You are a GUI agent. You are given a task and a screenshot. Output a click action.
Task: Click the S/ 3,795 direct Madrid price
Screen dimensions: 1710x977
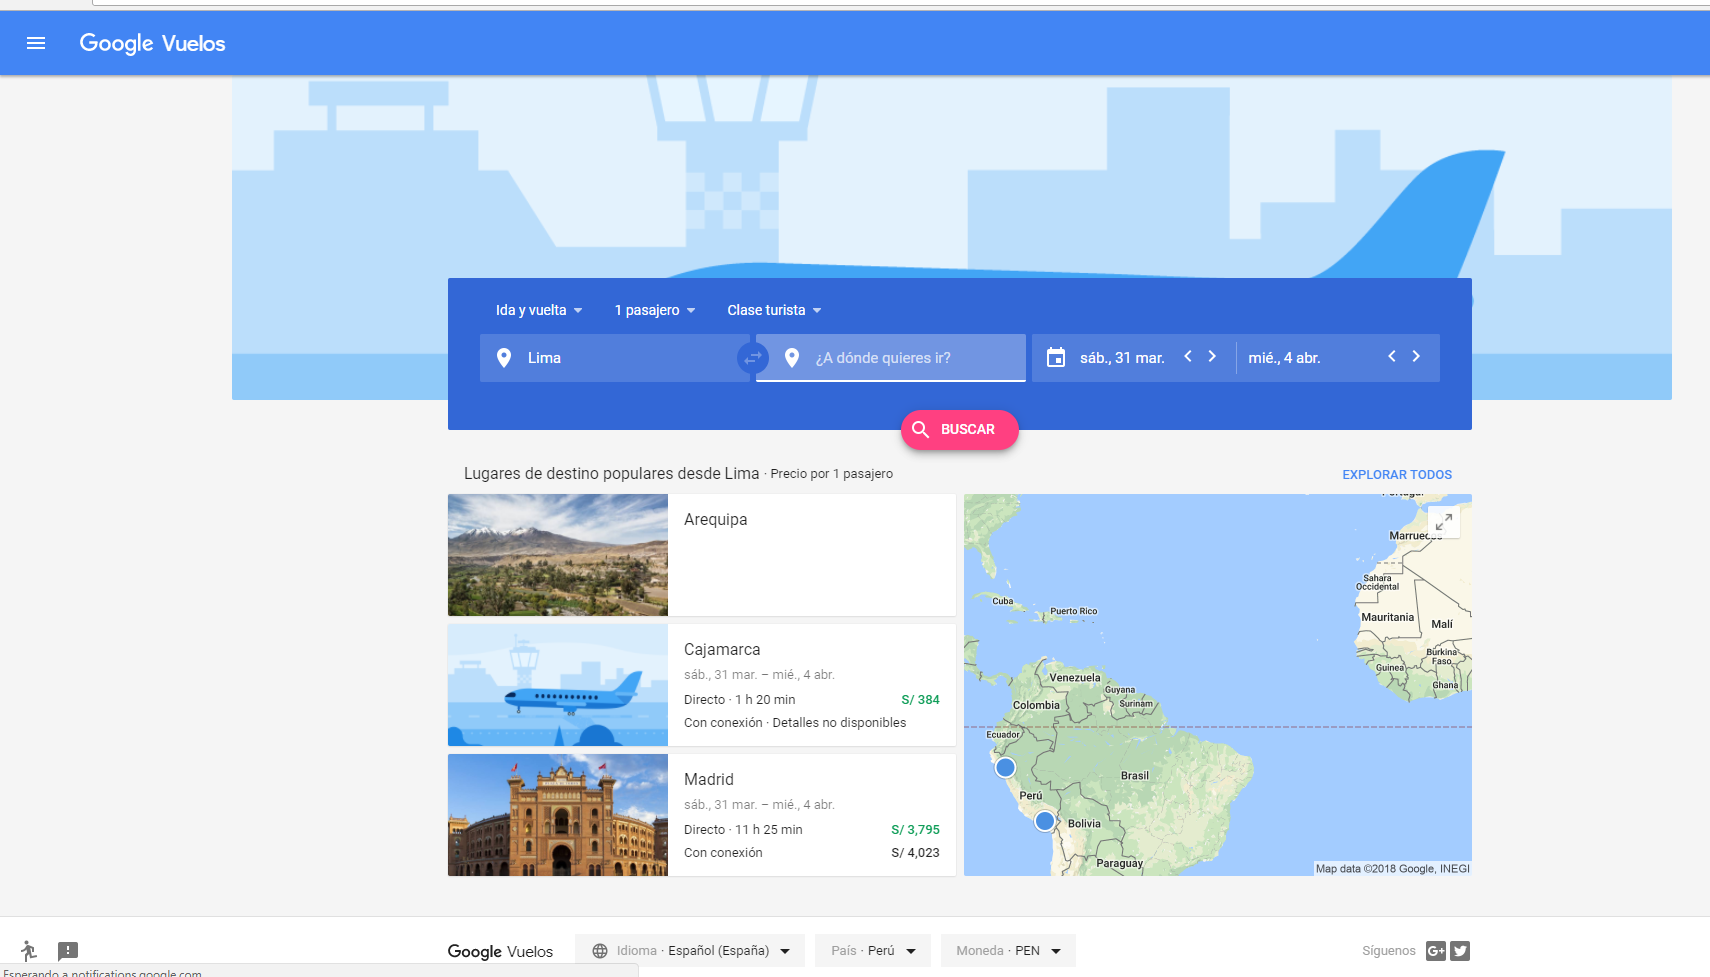pos(915,830)
